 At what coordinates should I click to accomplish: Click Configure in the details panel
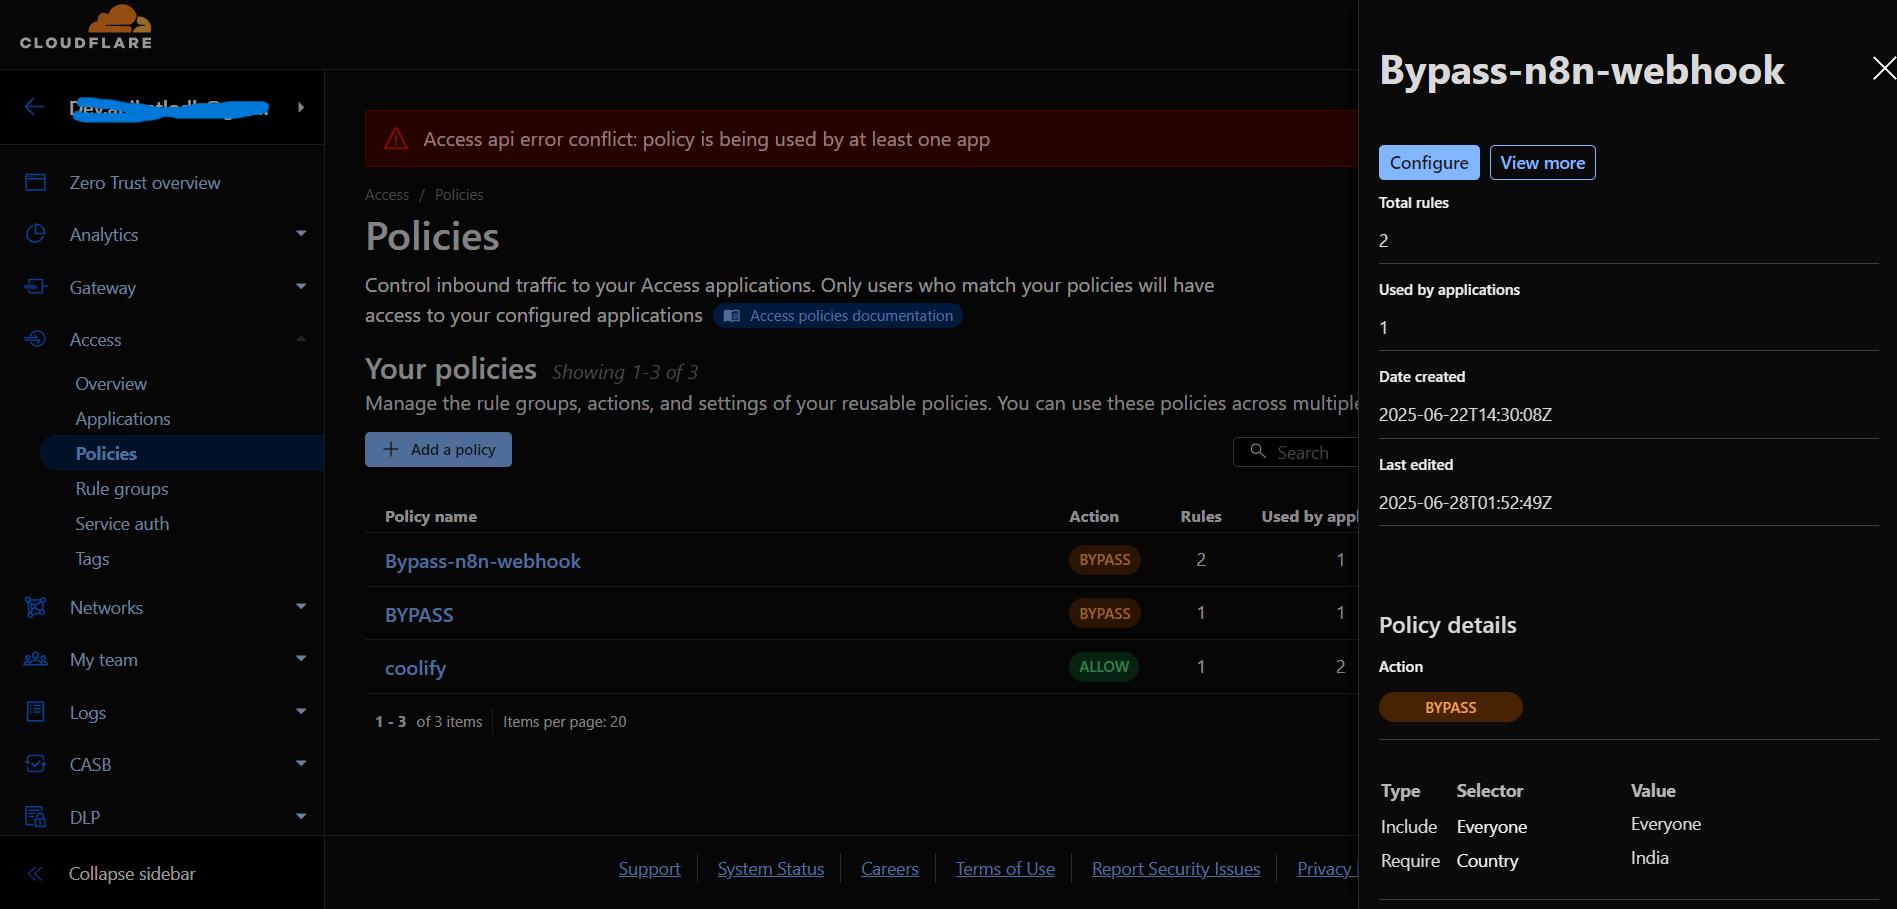coord(1429,163)
